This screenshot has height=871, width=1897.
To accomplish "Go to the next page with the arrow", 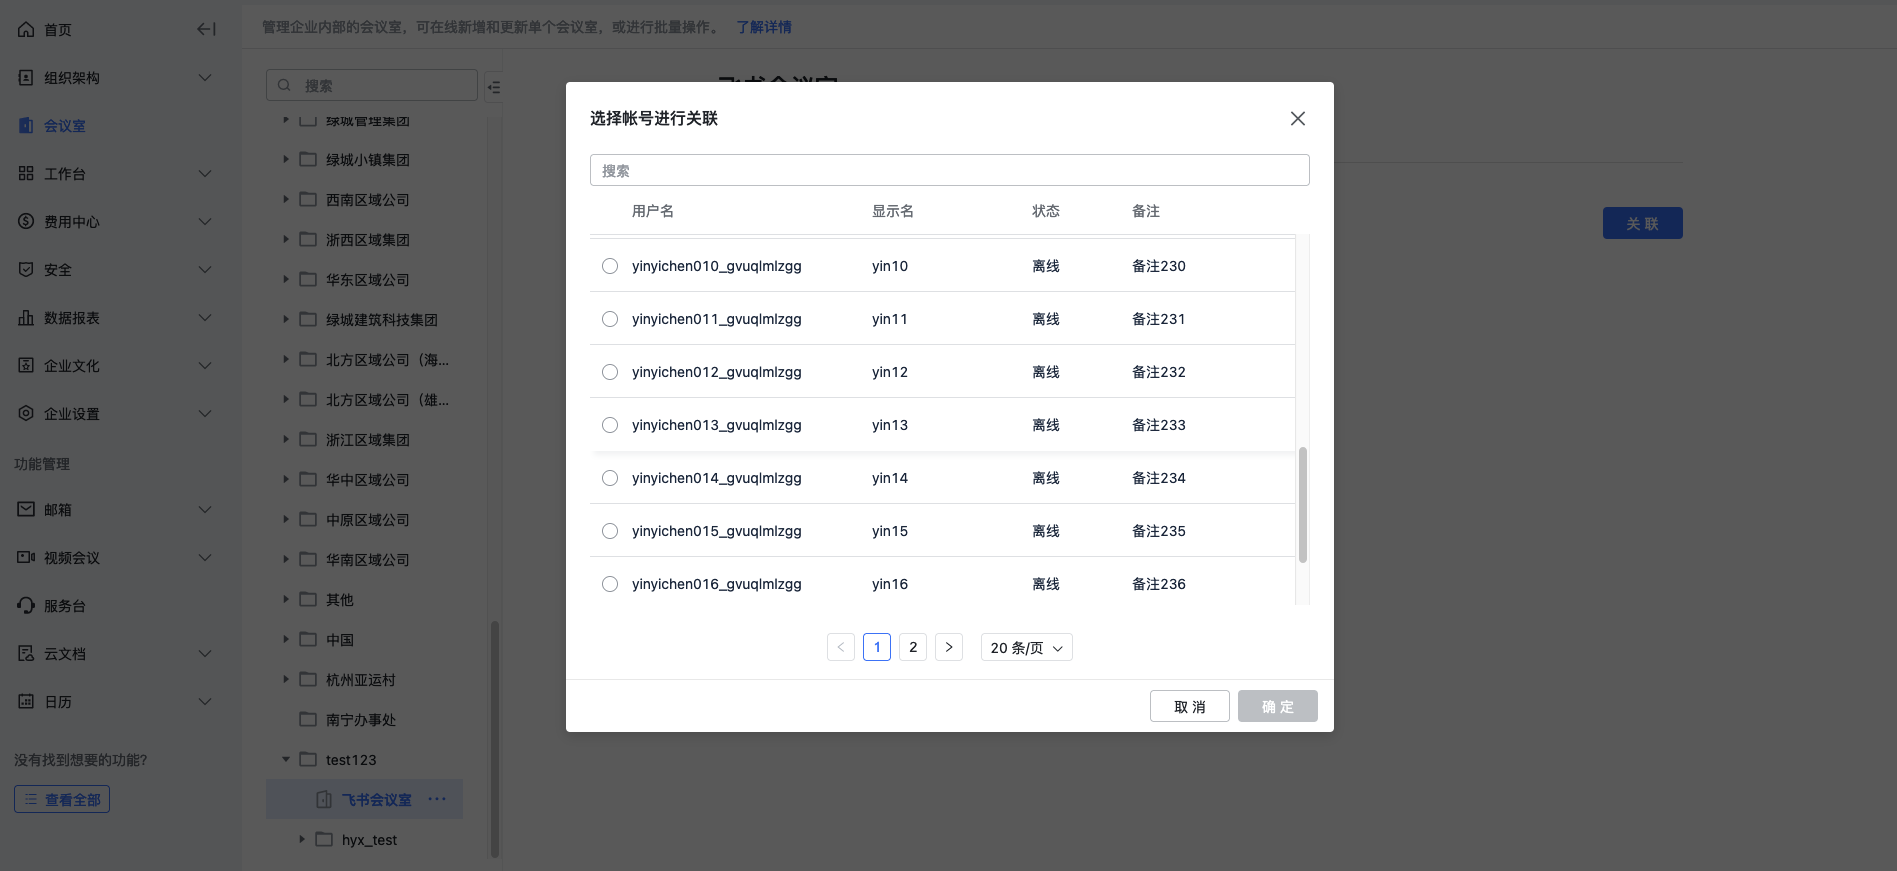I will [x=949, y=647].
